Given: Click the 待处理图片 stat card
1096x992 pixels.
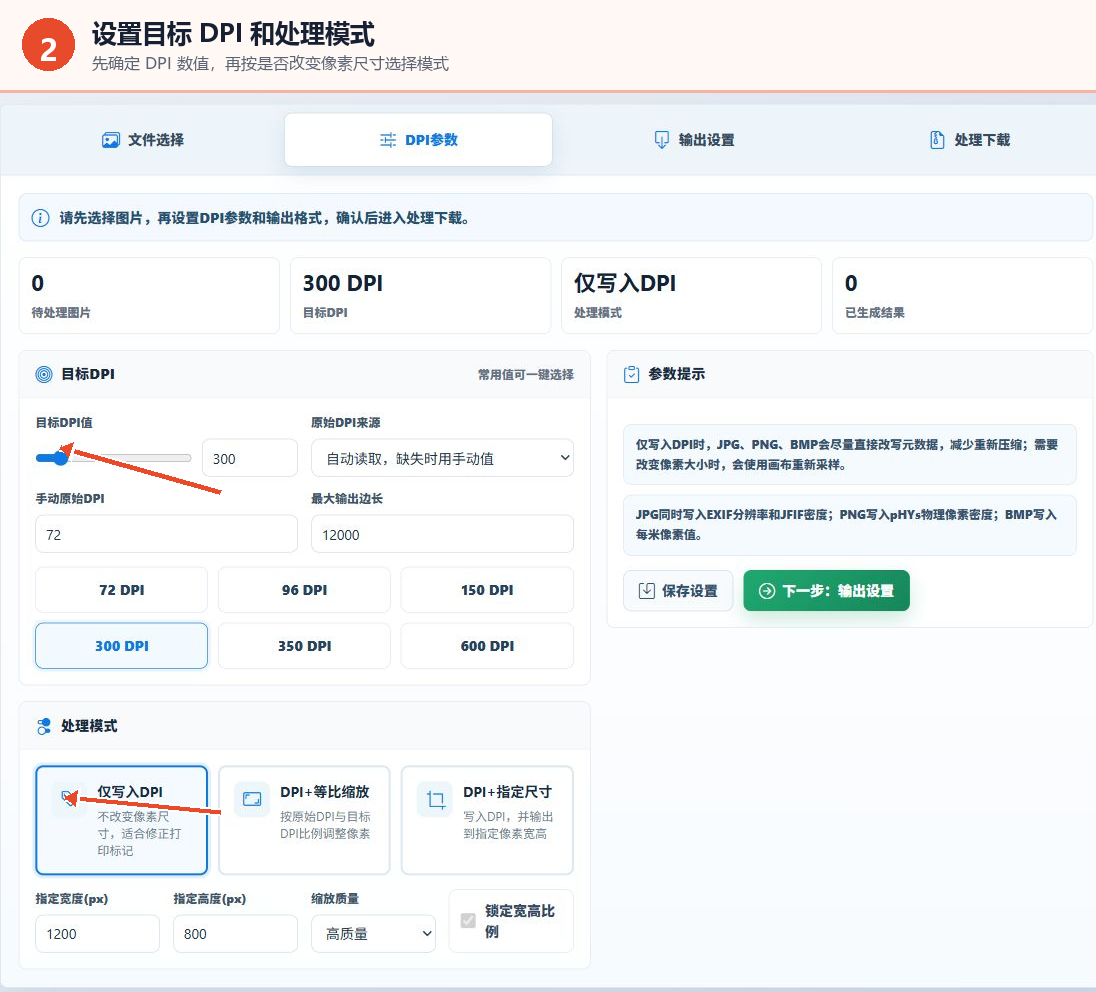Looking at the screenshot, I should (149, 296).
